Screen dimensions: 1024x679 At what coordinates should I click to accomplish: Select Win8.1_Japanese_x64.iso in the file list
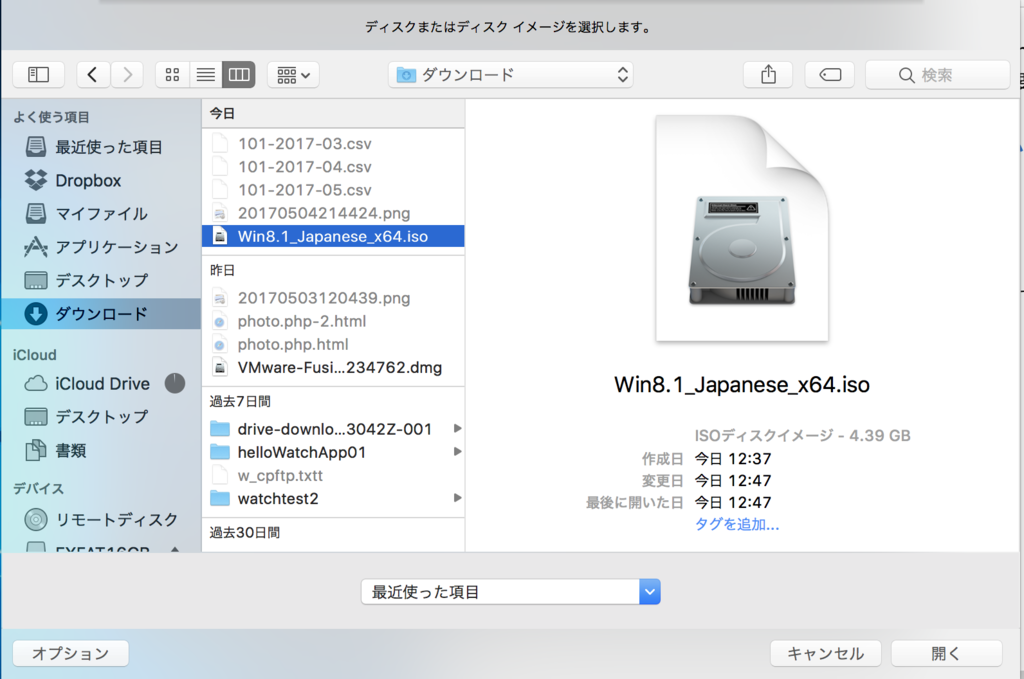(x=333, y=236)
